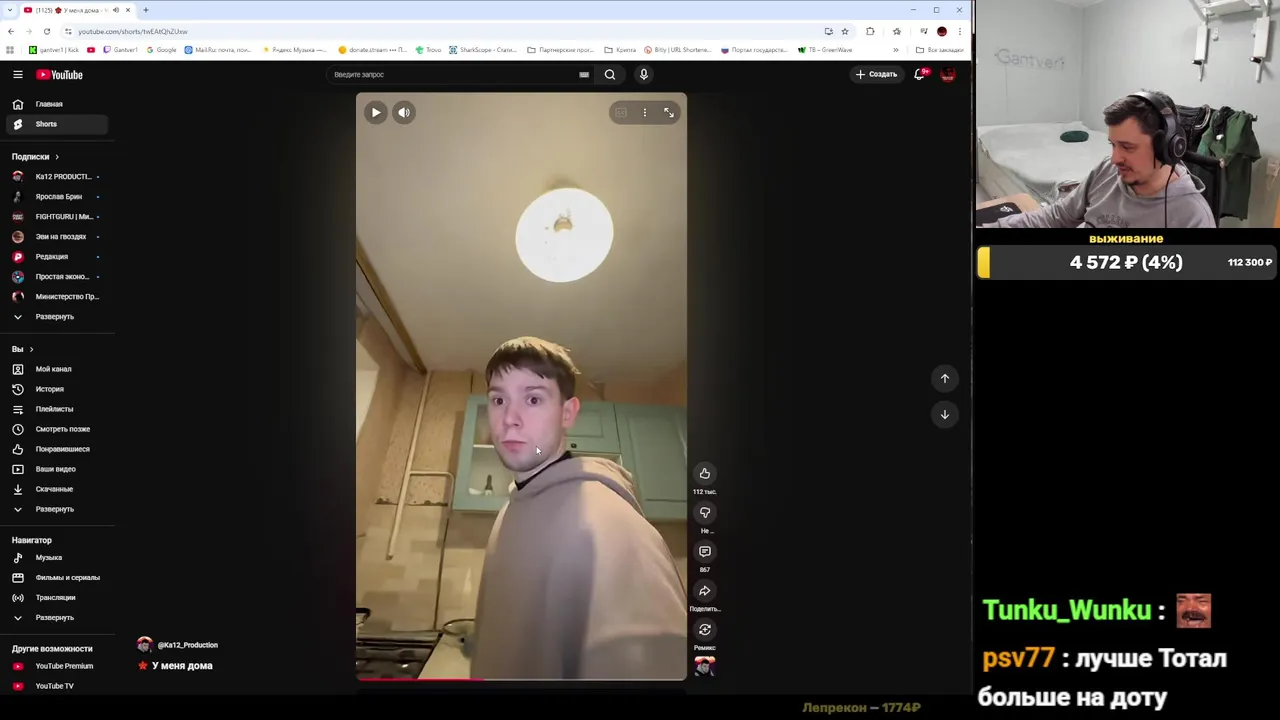This screenshot has height=720, width=1280.
Task: Open the on-screen keyboard icon in search box
Action: click(584, 74)
